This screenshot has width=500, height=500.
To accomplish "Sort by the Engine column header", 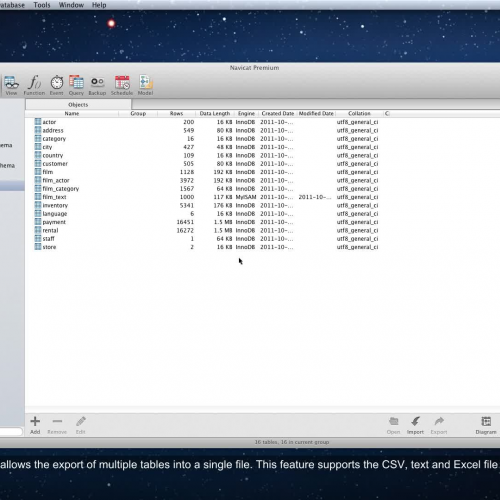I will (246, 113).
